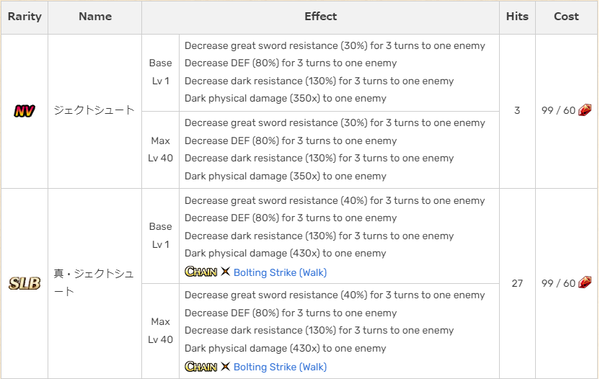The width and height of the screenshot is (600, 379).
Task: Click the Hits column header
Action: 517,16
